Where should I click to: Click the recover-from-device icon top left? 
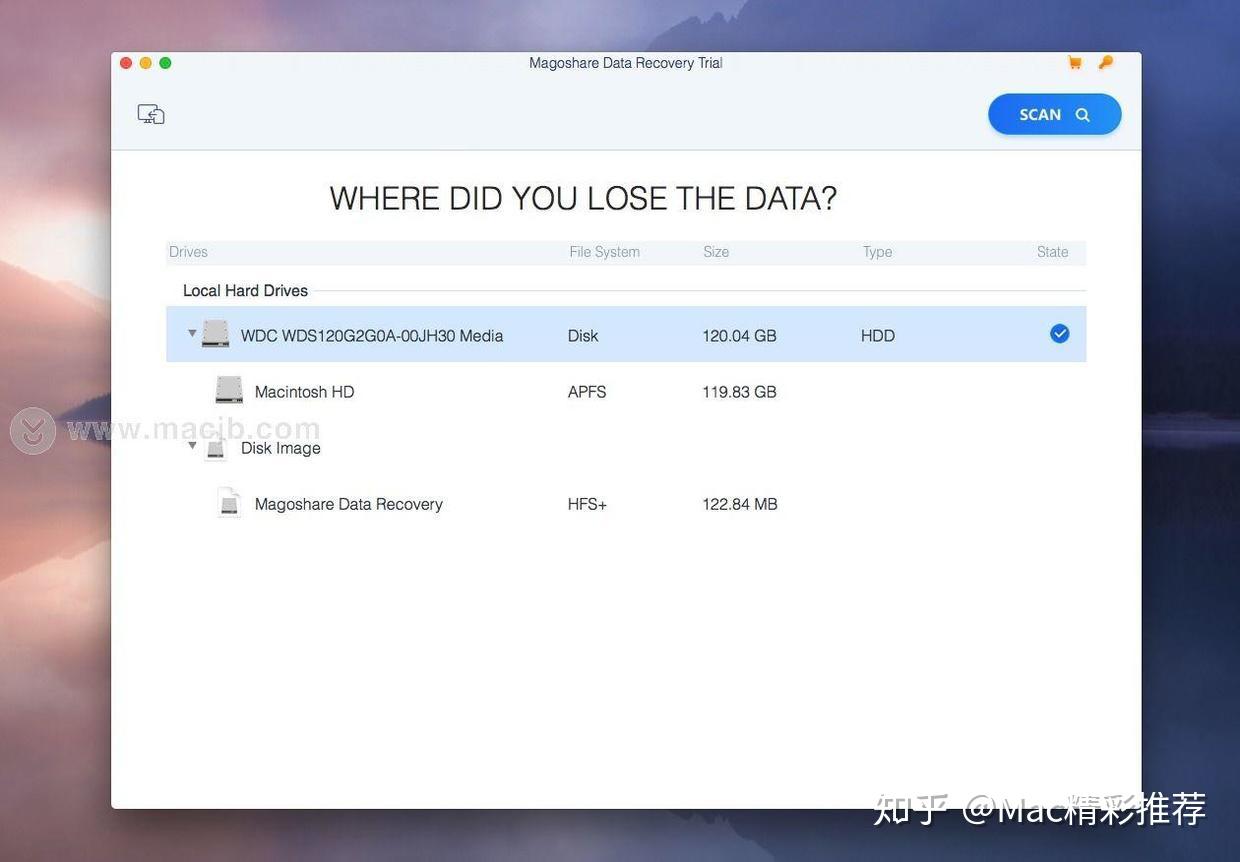pos(151,113)
